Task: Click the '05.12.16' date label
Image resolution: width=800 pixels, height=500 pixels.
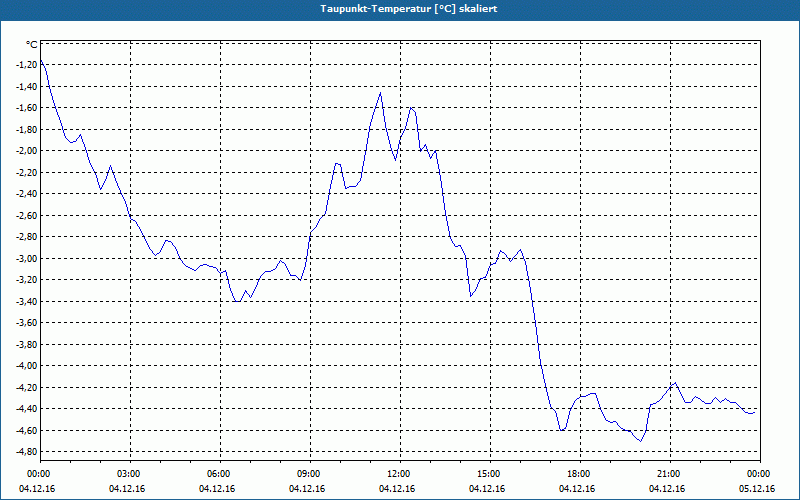Action: (x=757, y=489)
